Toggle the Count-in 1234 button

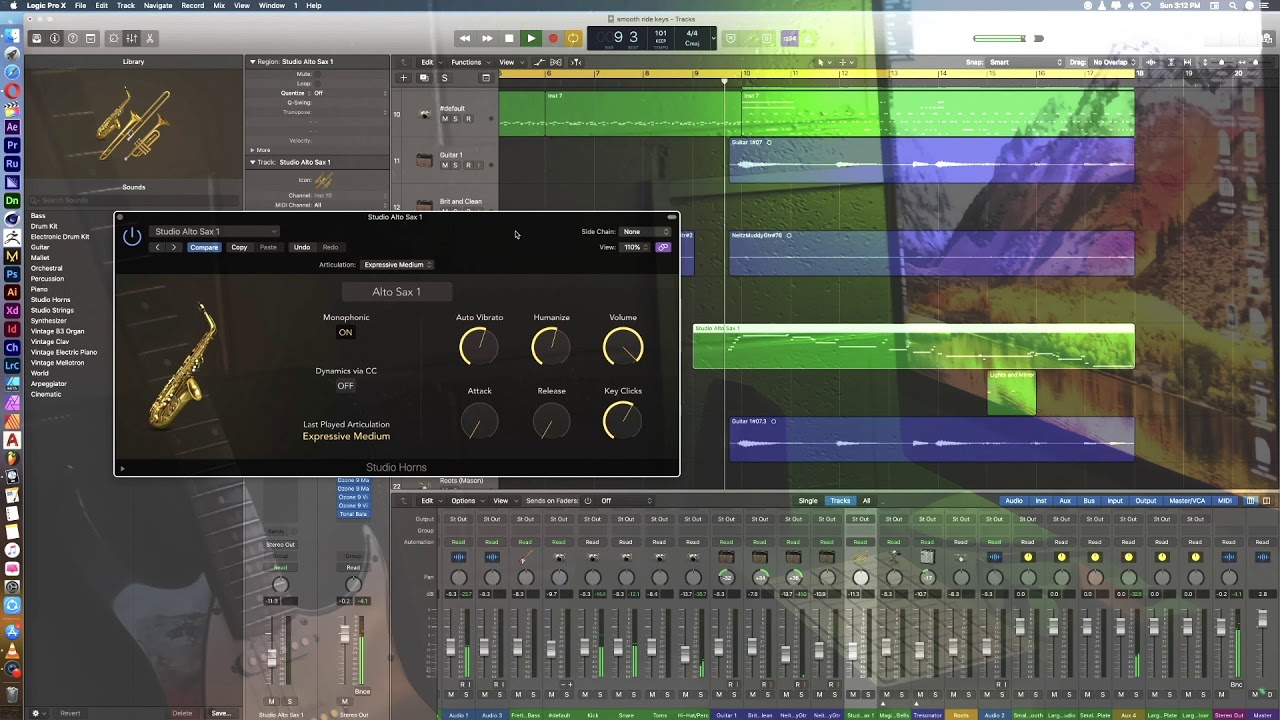coord(789,39)
